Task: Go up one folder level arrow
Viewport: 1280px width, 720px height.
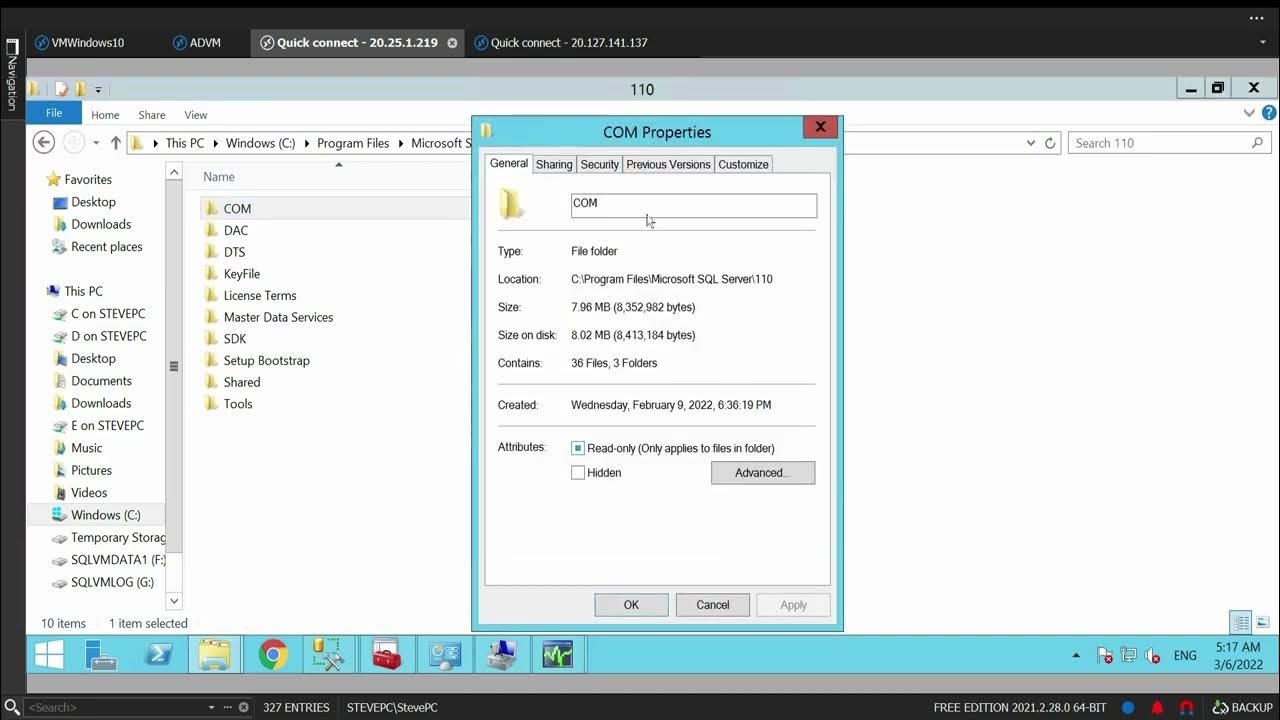Action: tap(115, 143)
